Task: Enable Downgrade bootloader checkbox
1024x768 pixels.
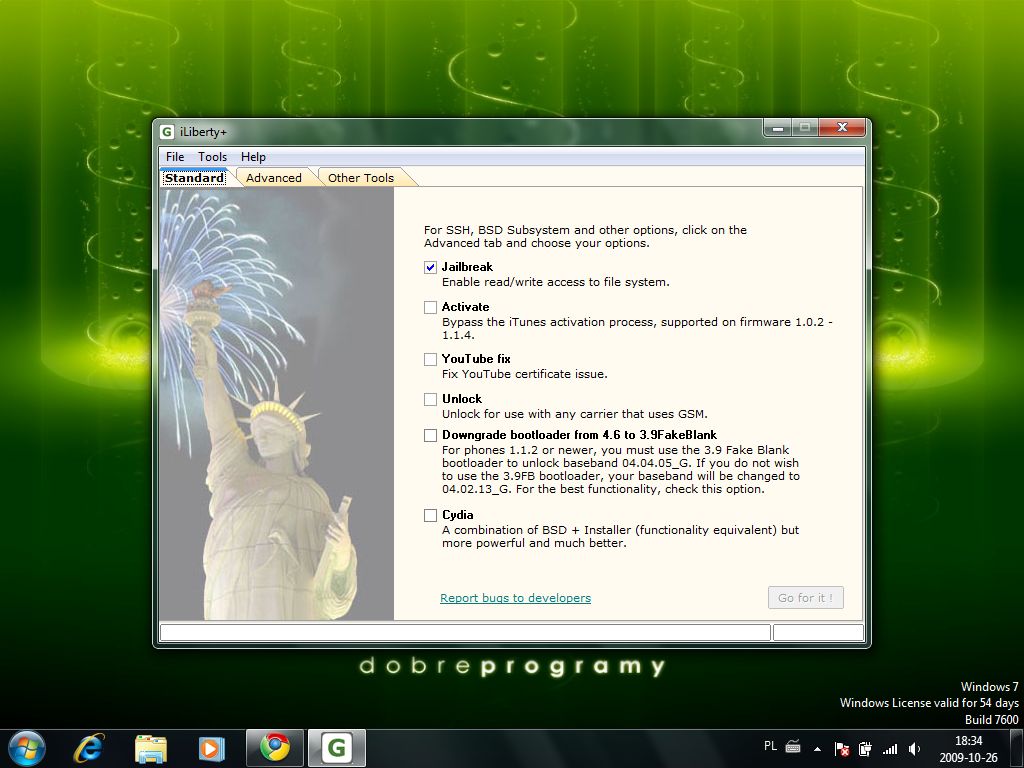Action: pos(430,436)
